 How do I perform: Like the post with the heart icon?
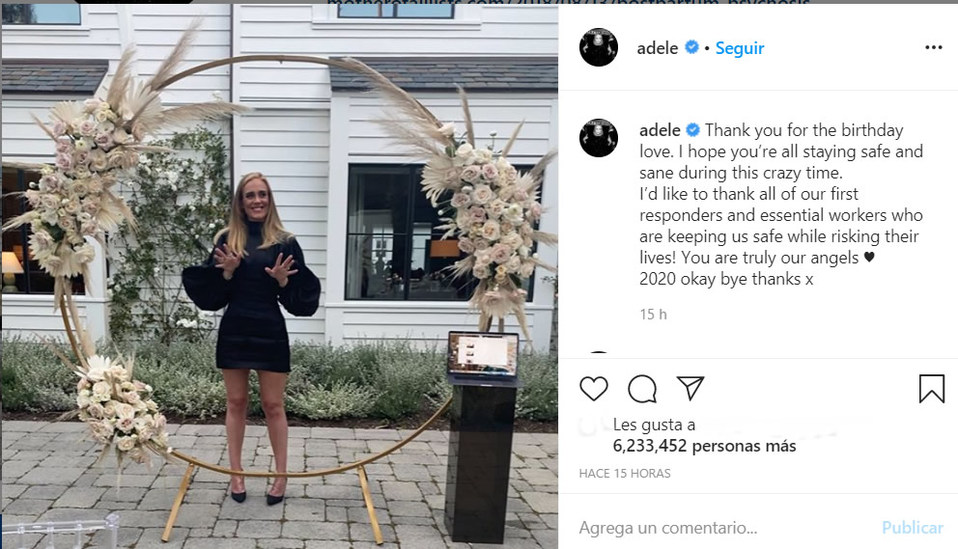pos(593,388)
